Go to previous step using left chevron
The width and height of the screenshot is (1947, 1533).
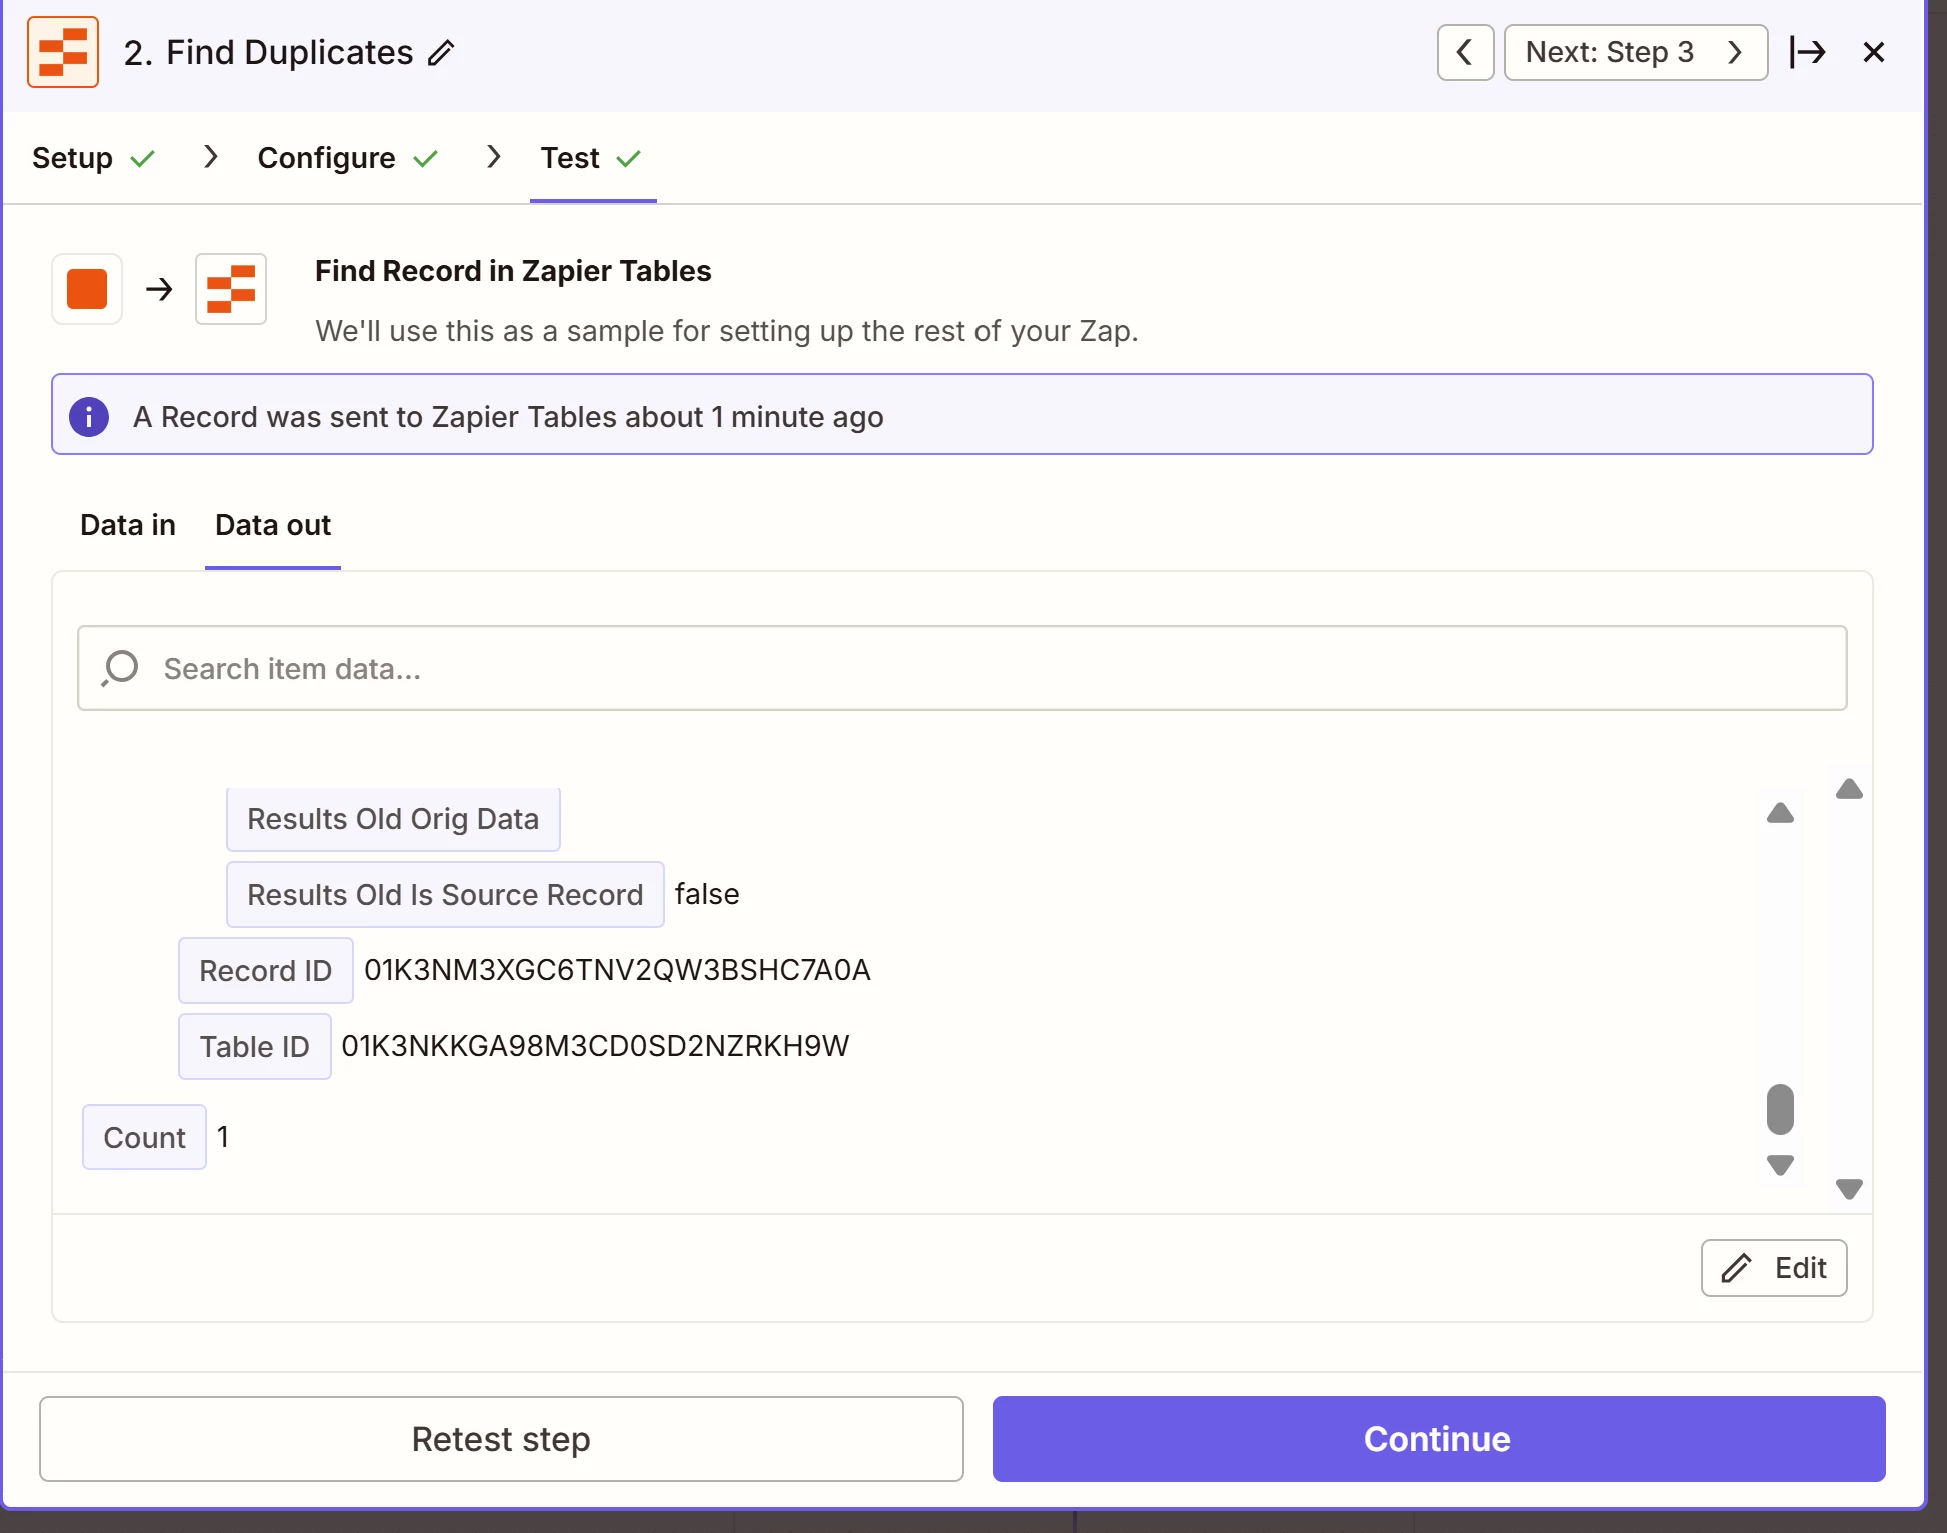(x=1465, y=52)
